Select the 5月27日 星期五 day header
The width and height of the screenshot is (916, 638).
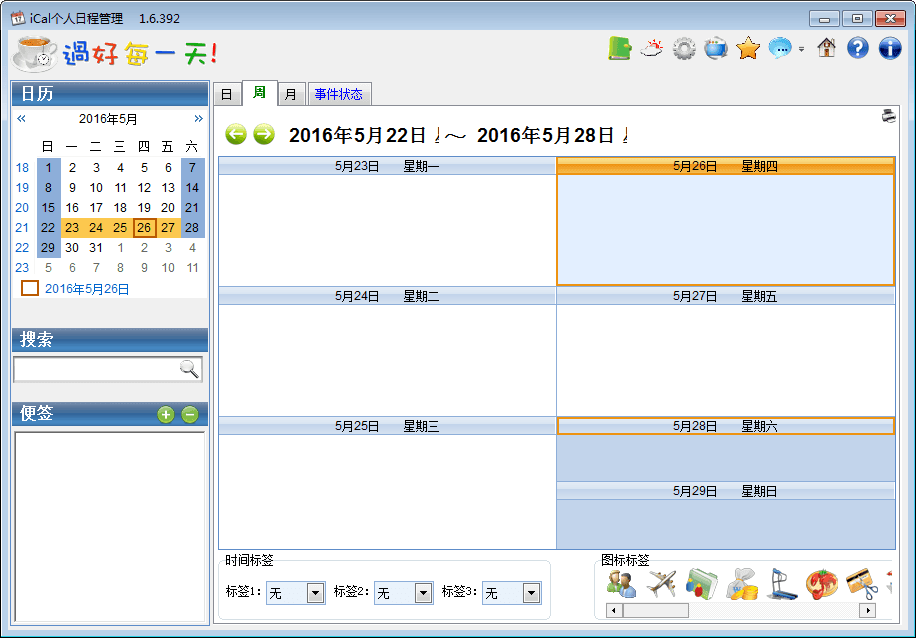(726, 296)
